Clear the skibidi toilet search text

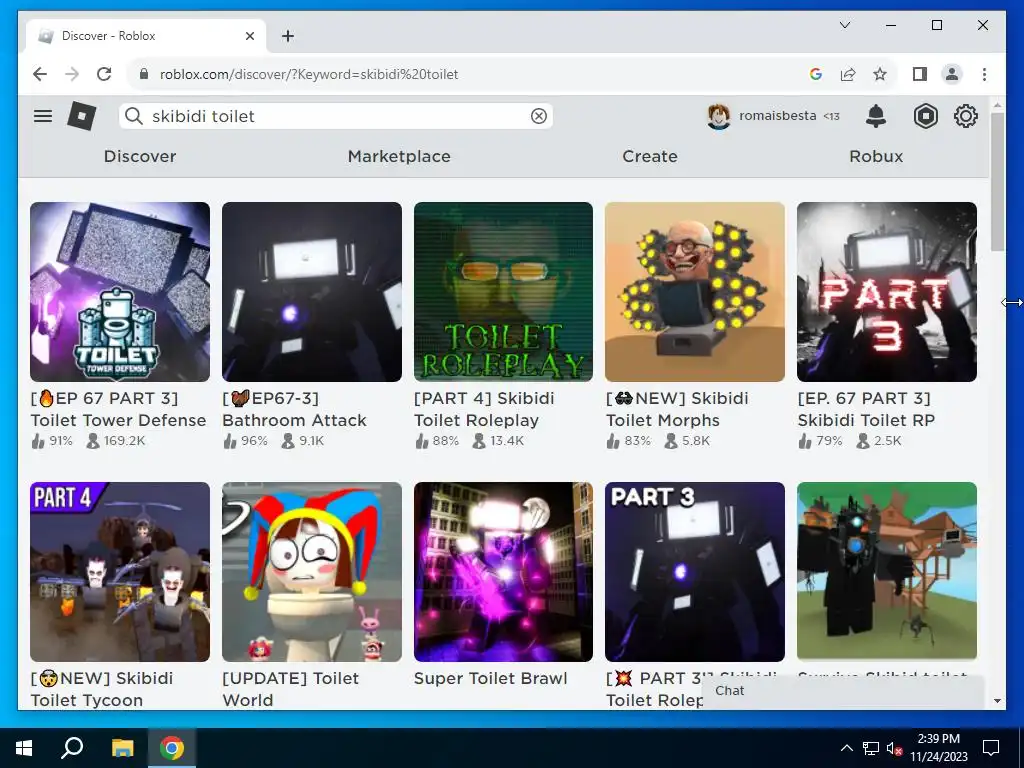pyautogui.click(x=539, y=116)
